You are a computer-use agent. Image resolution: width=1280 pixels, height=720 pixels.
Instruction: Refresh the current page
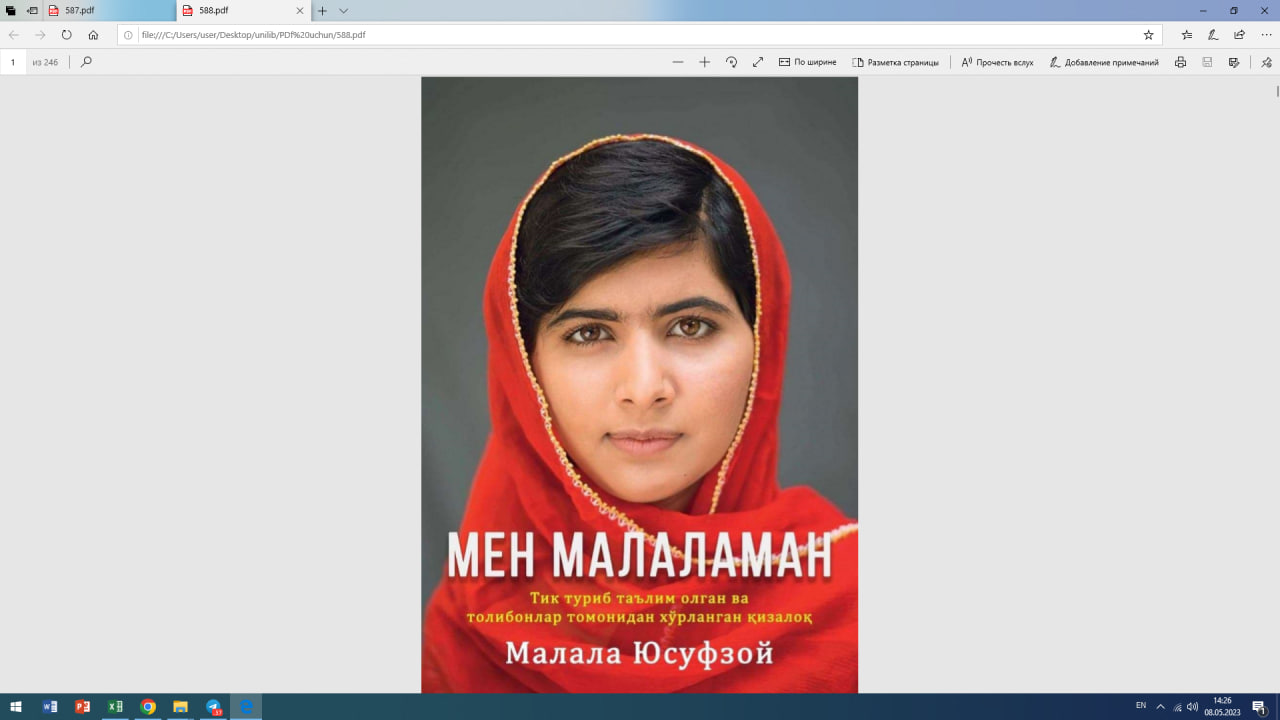[x=66, y=33]
